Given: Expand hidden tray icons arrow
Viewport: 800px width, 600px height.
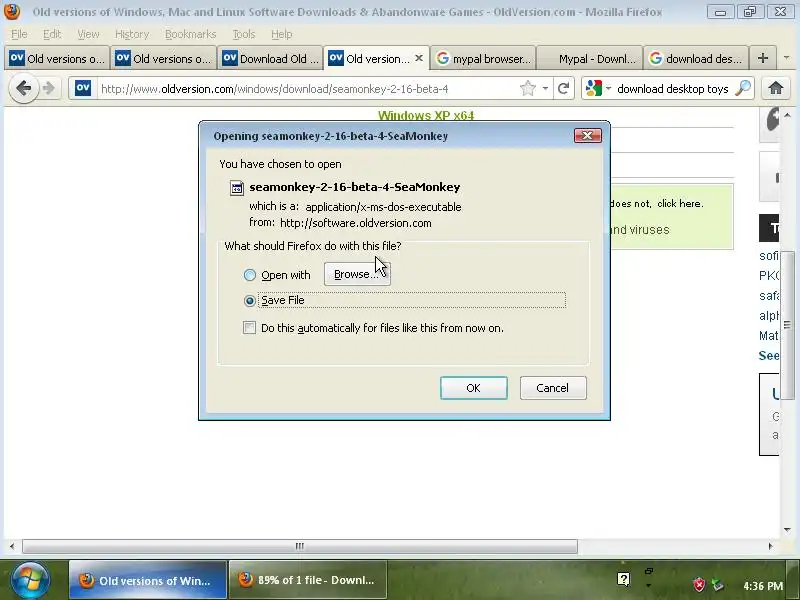Looking at the screenshot, I should tap(648, 585).
